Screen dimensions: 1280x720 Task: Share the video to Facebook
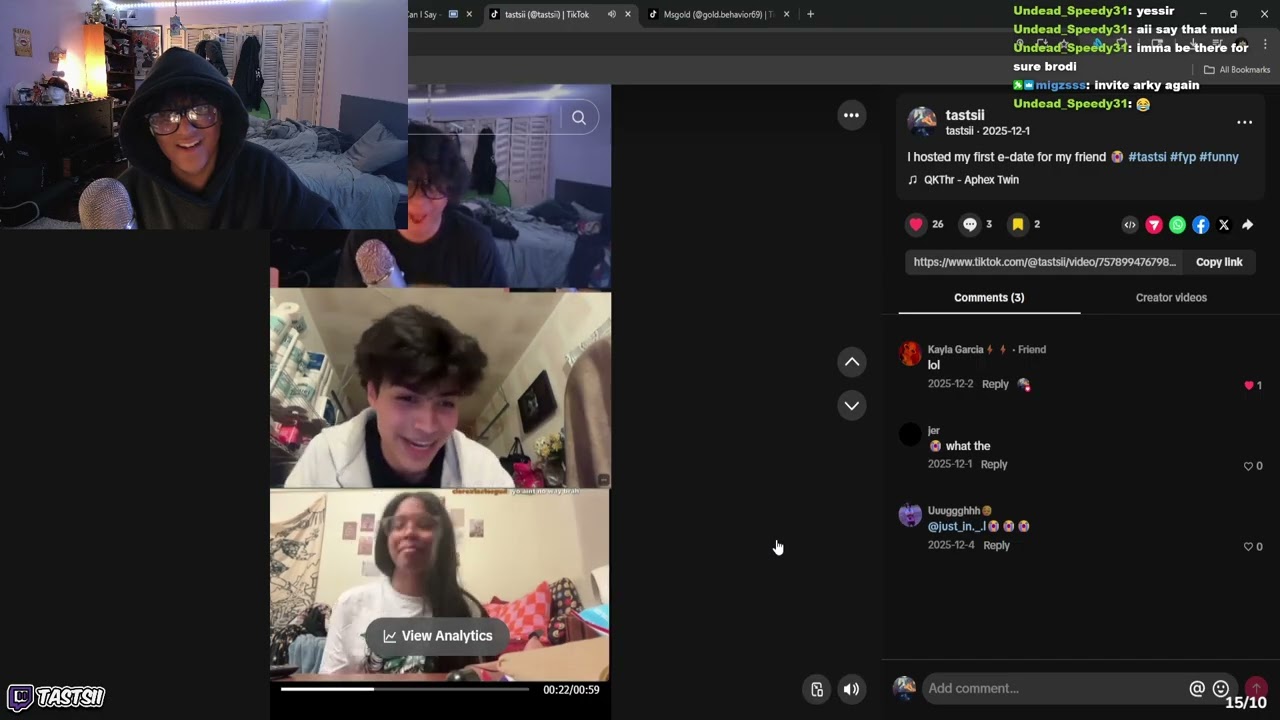point(1201,225)
